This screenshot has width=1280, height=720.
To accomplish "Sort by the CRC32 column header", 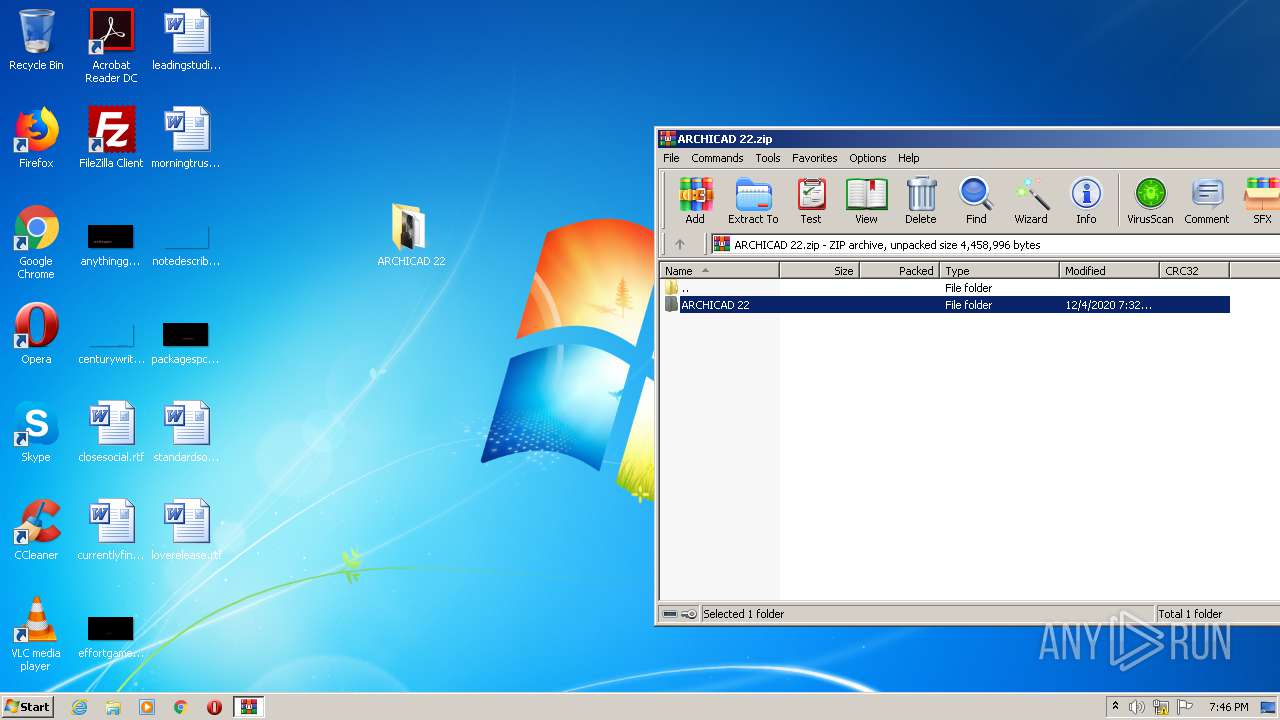I will [x=1194, y=271].
